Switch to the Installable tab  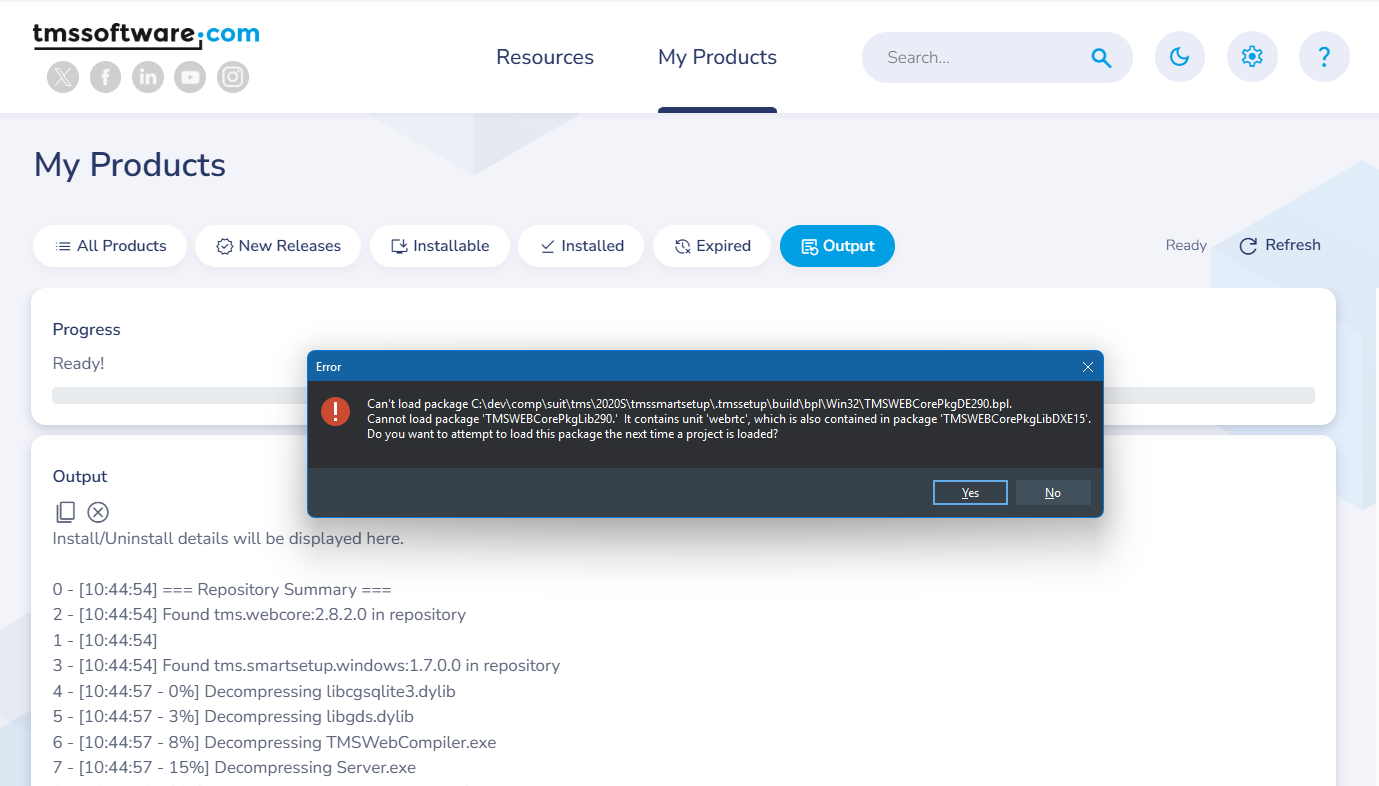pyautogui.click(x=440, y=246)
